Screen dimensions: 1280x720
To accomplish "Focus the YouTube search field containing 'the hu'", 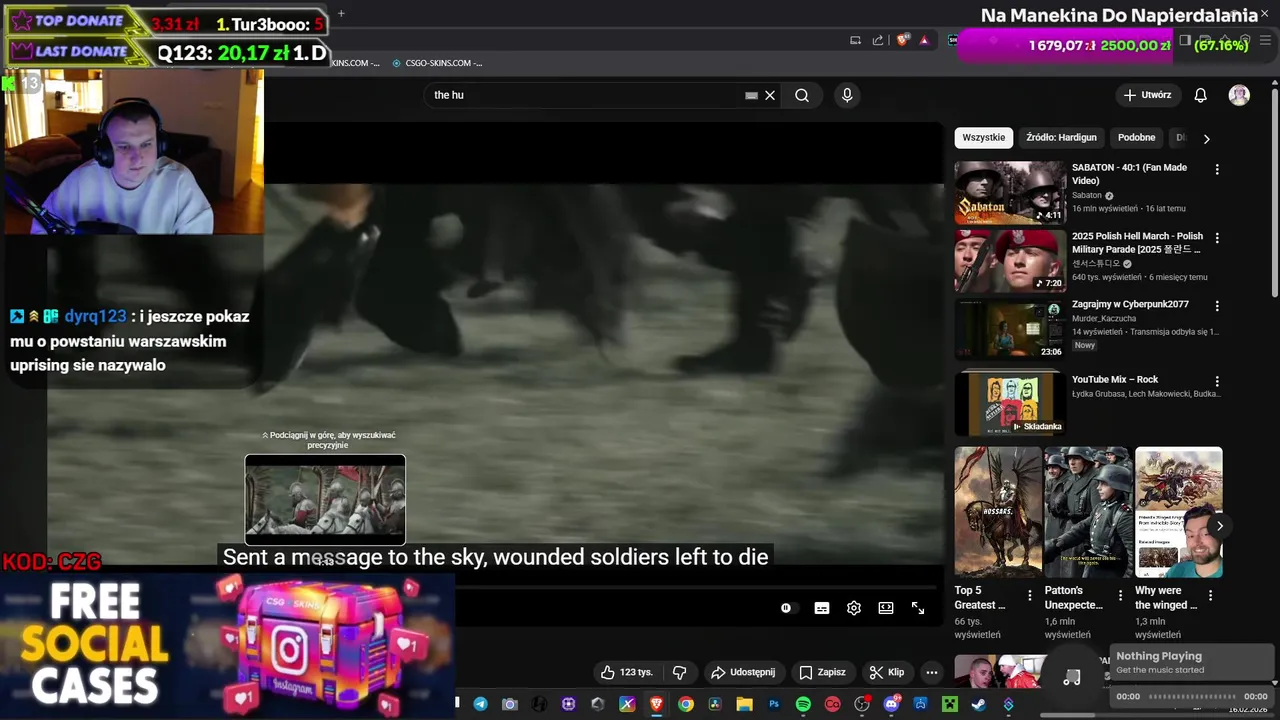I will pos(585,95).
